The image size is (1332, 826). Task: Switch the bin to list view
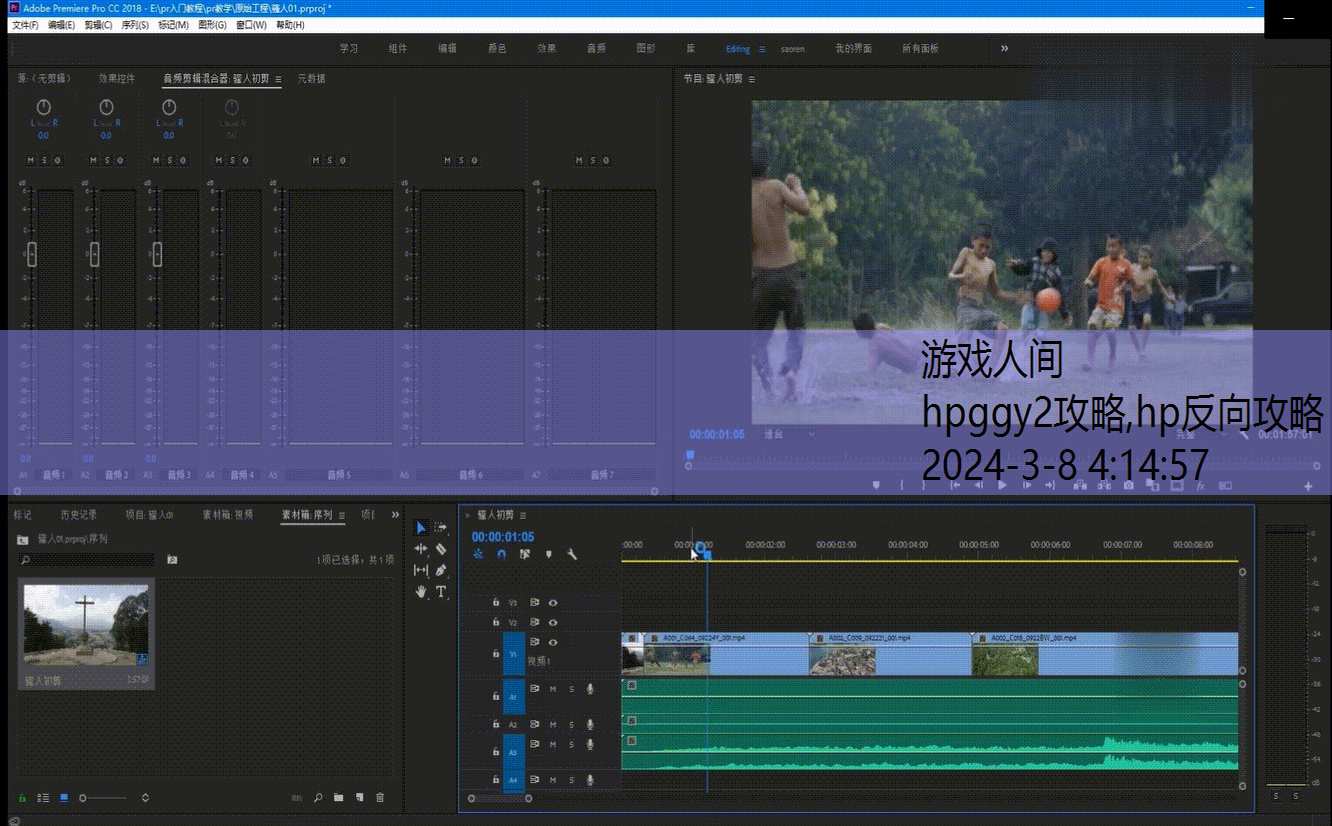[43, 797]
